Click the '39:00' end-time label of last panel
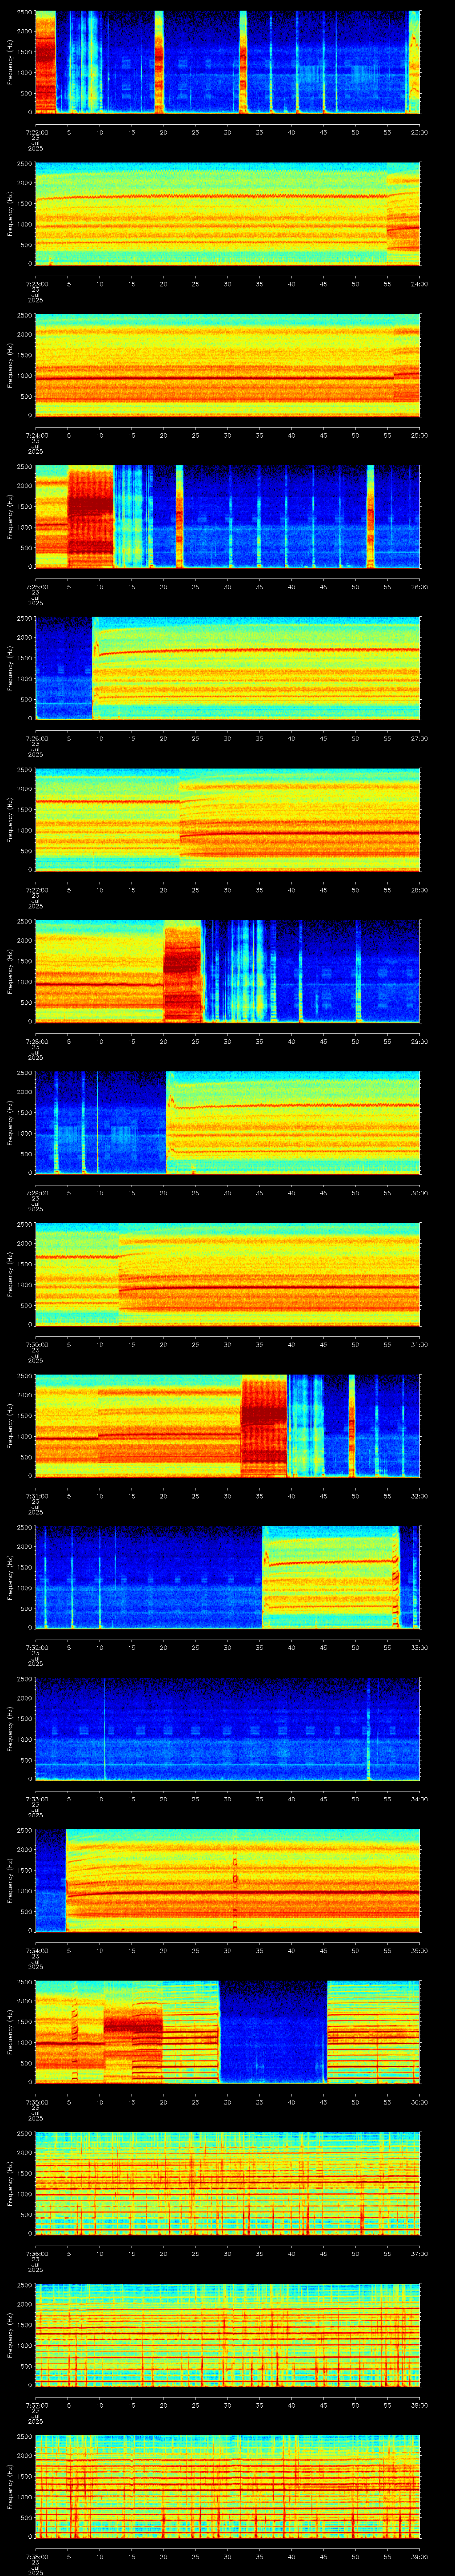455x2576 pixels. [419, 2556]
